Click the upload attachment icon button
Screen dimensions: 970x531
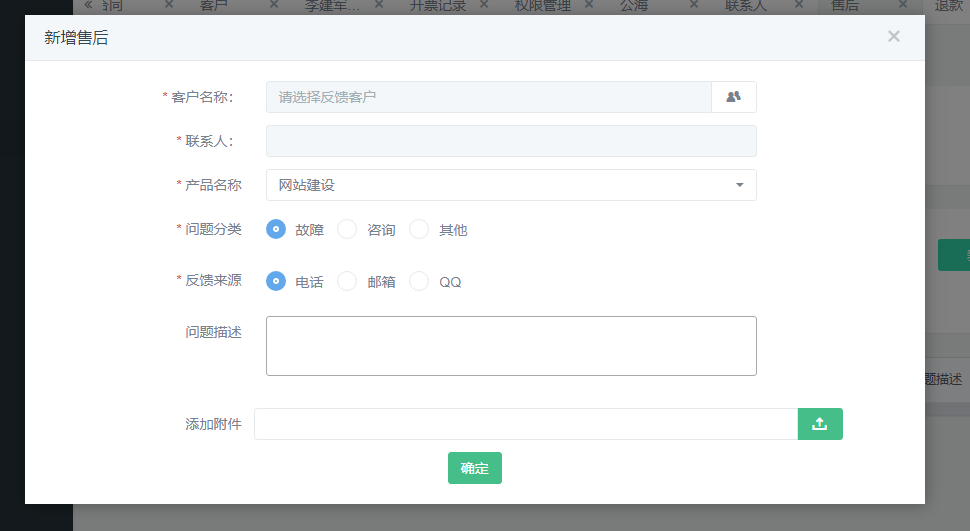coord(820,424)
